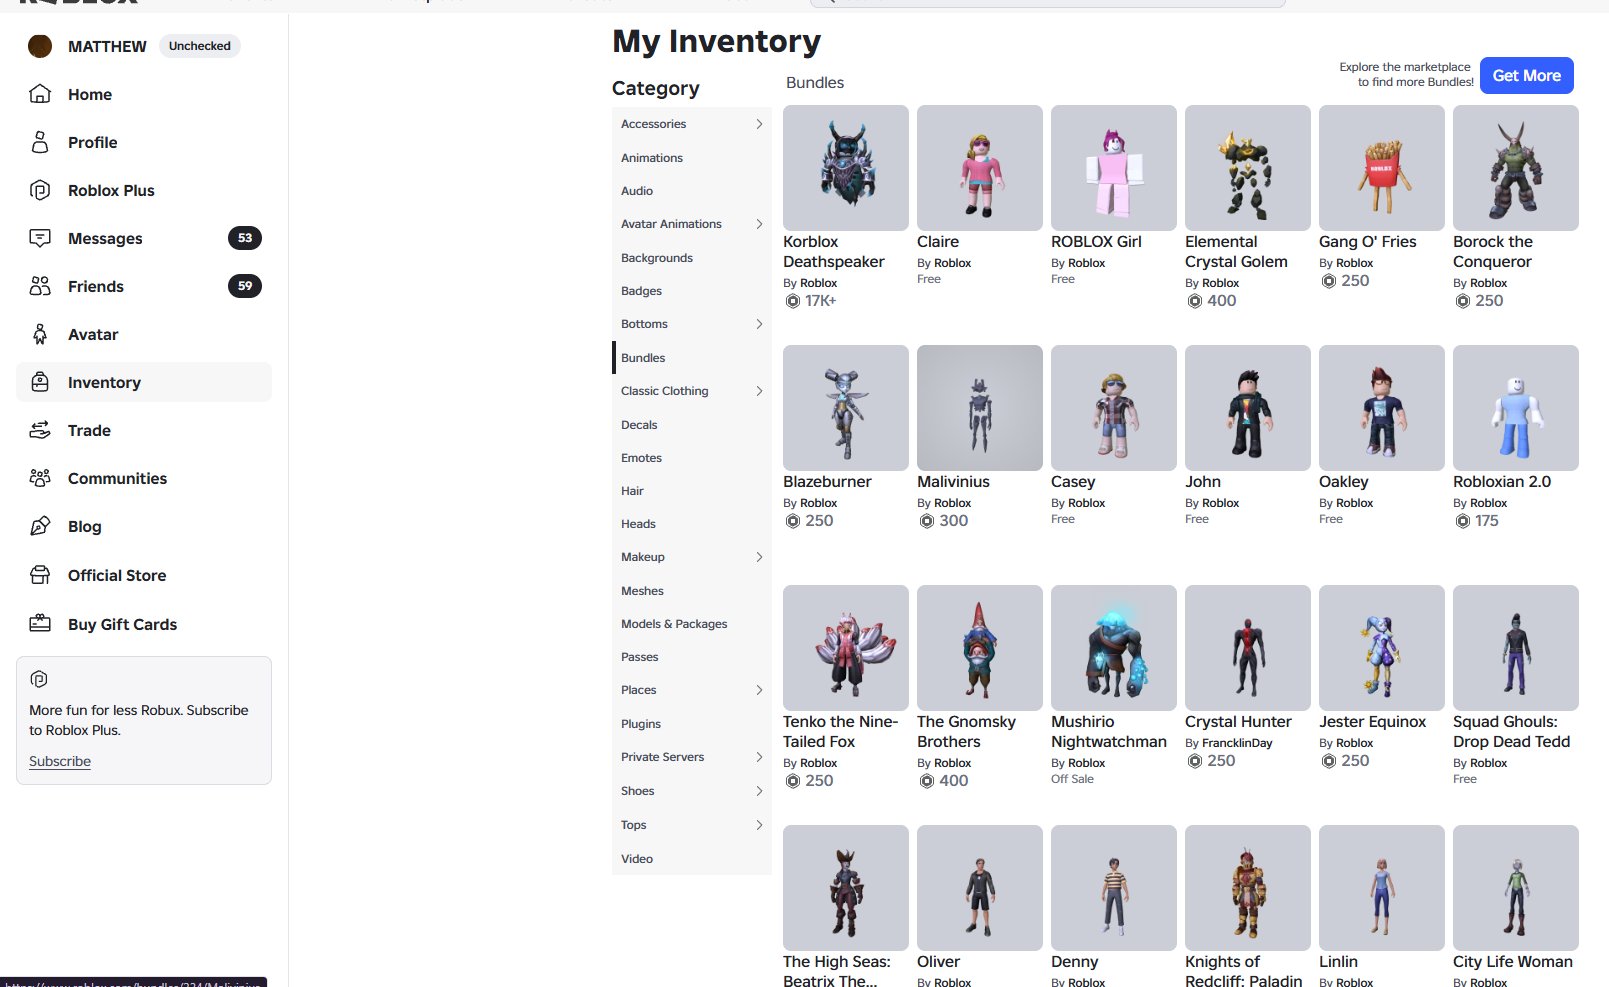Click the Buy Gift Cards icon
The width and height of the screenshot is (1609, 987).
coord(40,624)
